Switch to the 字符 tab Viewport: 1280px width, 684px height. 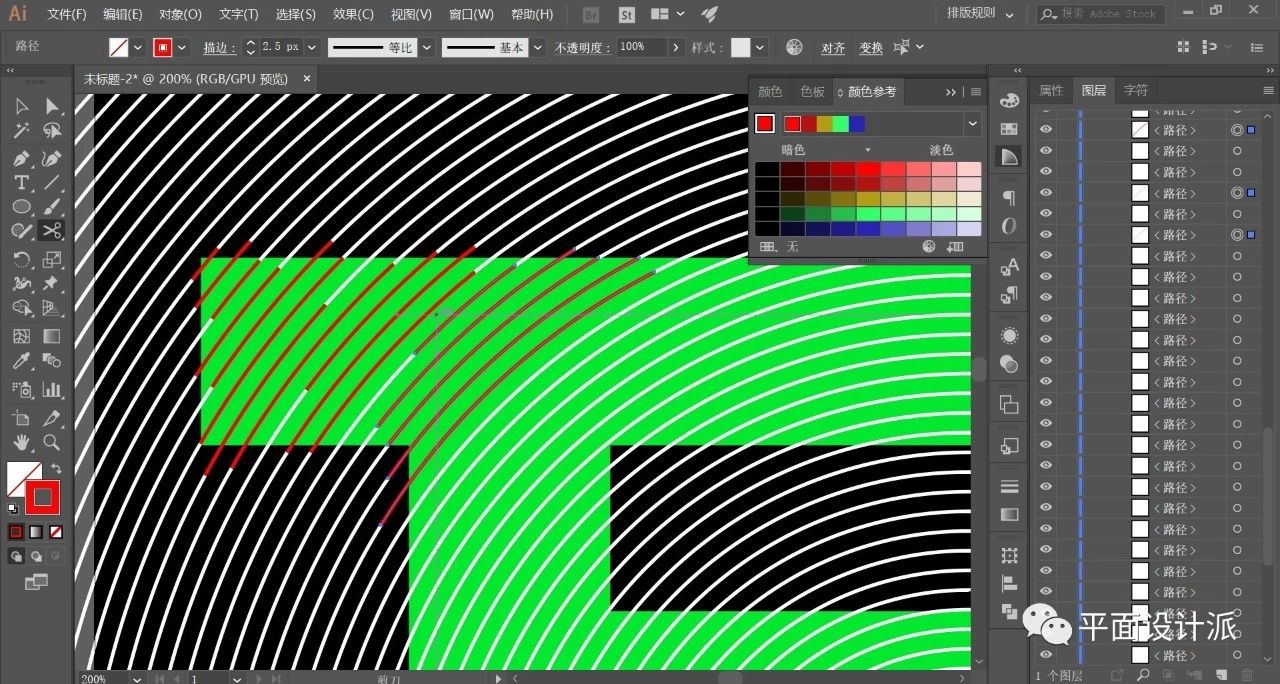[1135, 90]
